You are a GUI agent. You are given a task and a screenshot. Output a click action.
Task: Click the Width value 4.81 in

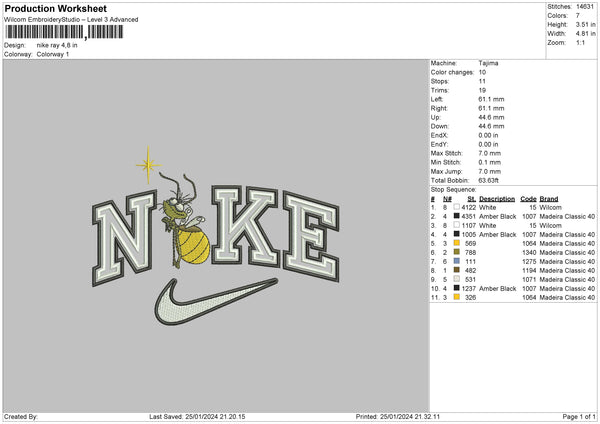click(x=585, y=34)
